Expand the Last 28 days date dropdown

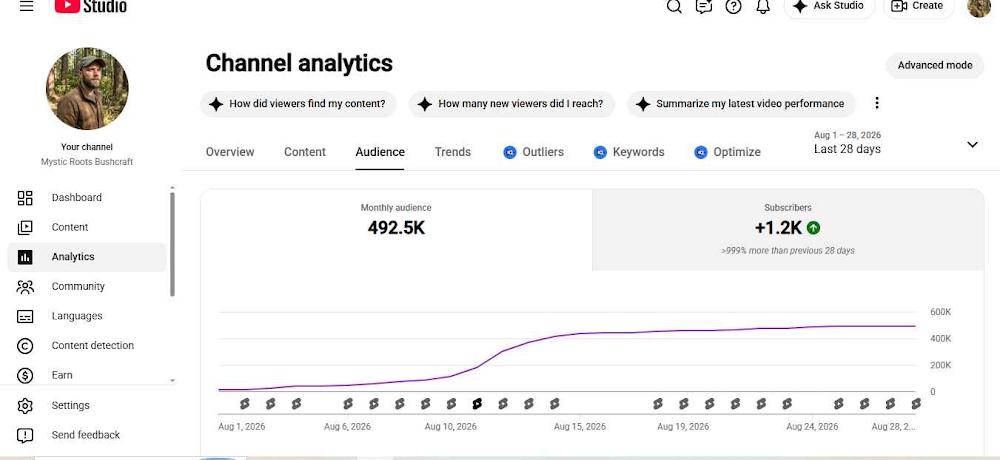(x=972, y=144)
